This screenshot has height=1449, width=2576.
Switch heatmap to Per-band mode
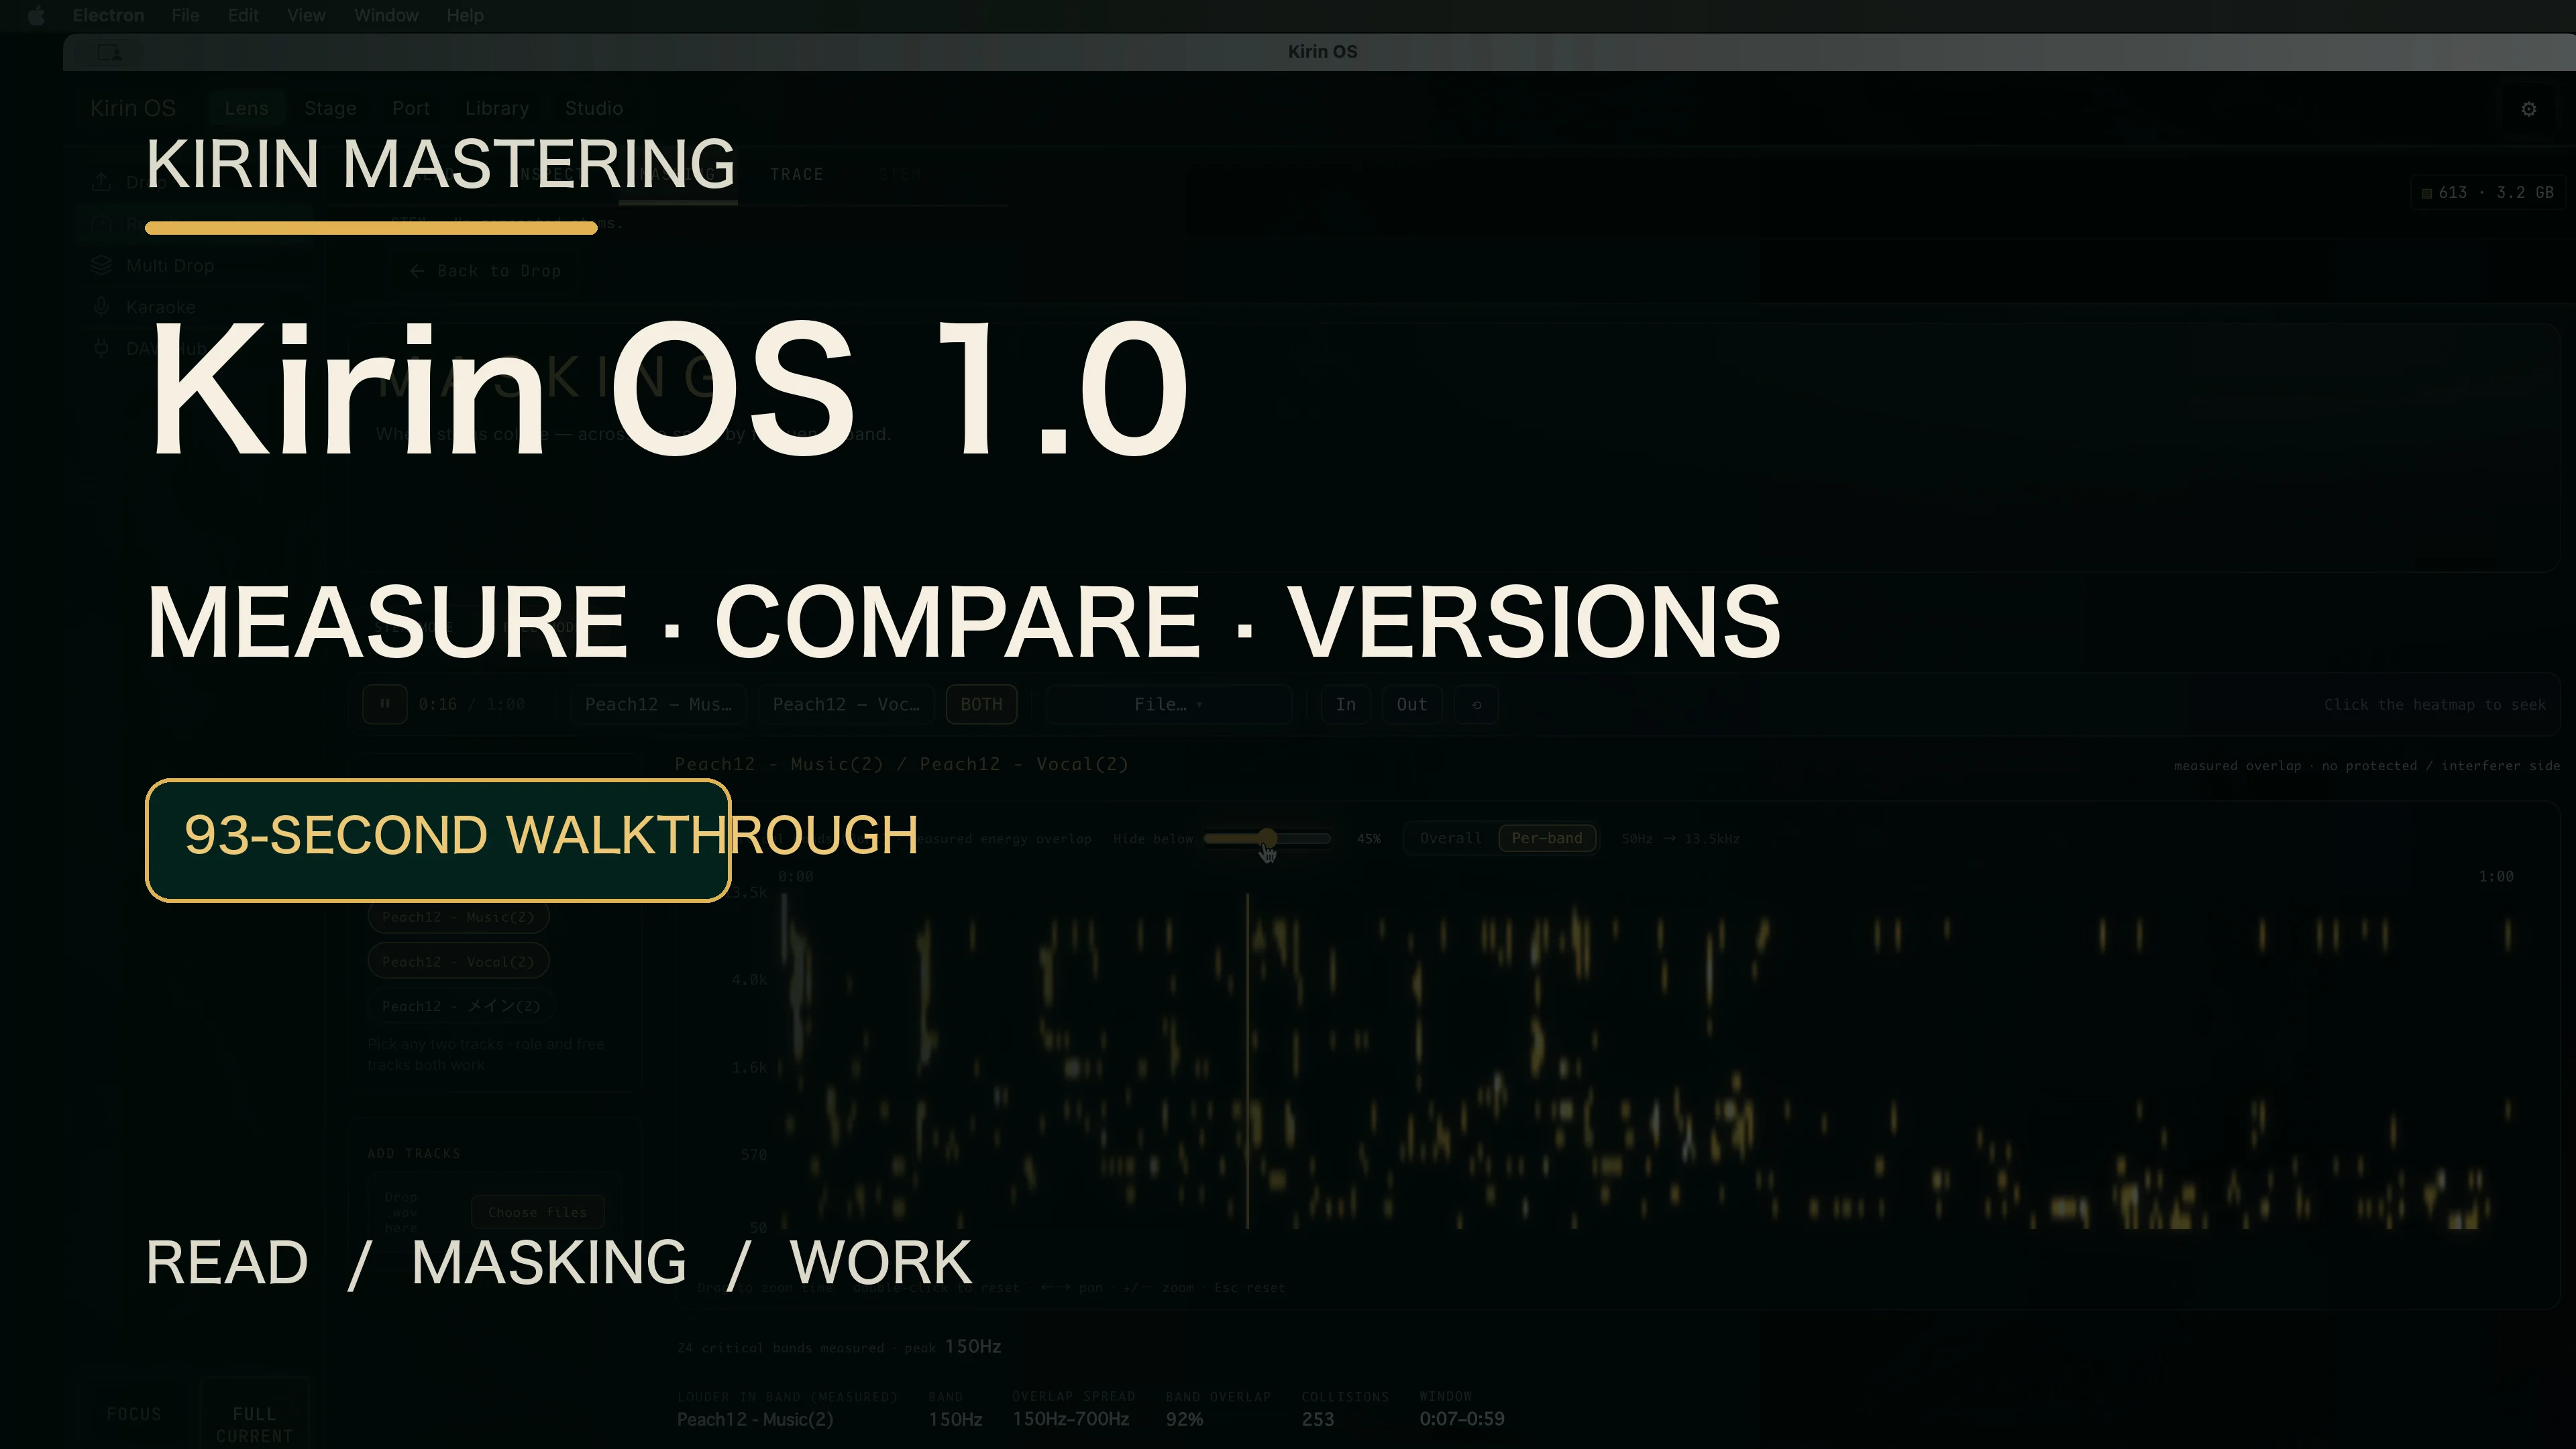tap(1547, 838)
